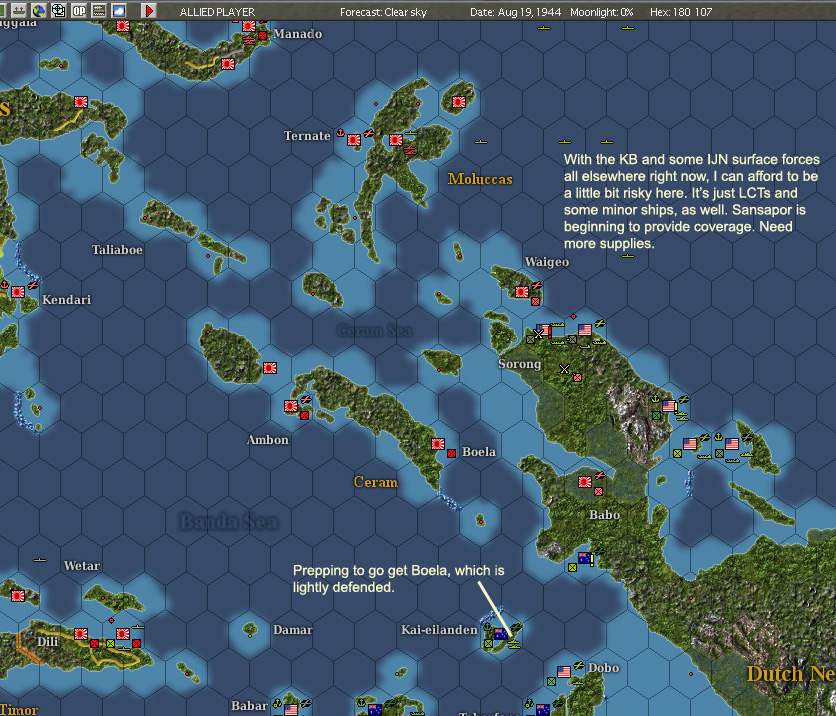Click the red end turn arrow
Image resolution: width=836 pixels, height=716 pixels.
(x=149, y=10)
